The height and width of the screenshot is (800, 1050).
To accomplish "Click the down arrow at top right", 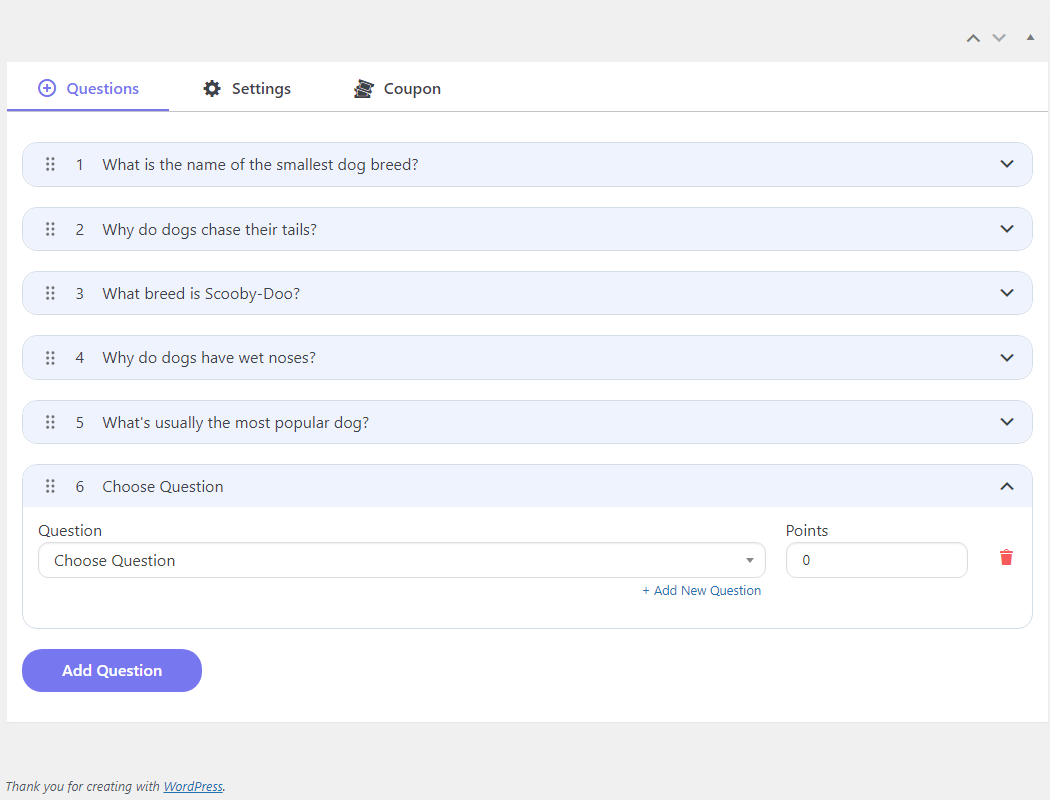I will 999,37.
